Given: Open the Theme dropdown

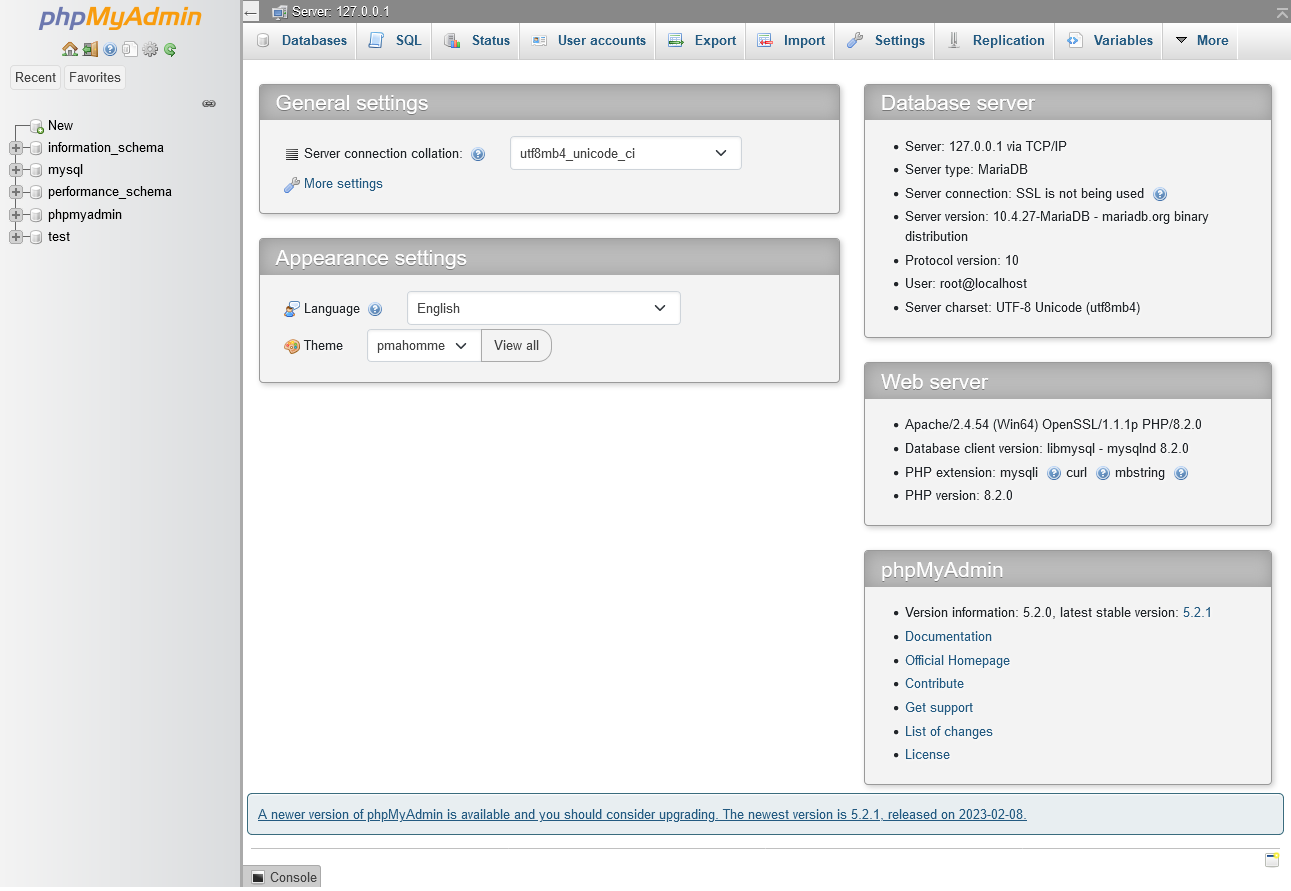Looking at the screenshot, I should tap(423, 345).
